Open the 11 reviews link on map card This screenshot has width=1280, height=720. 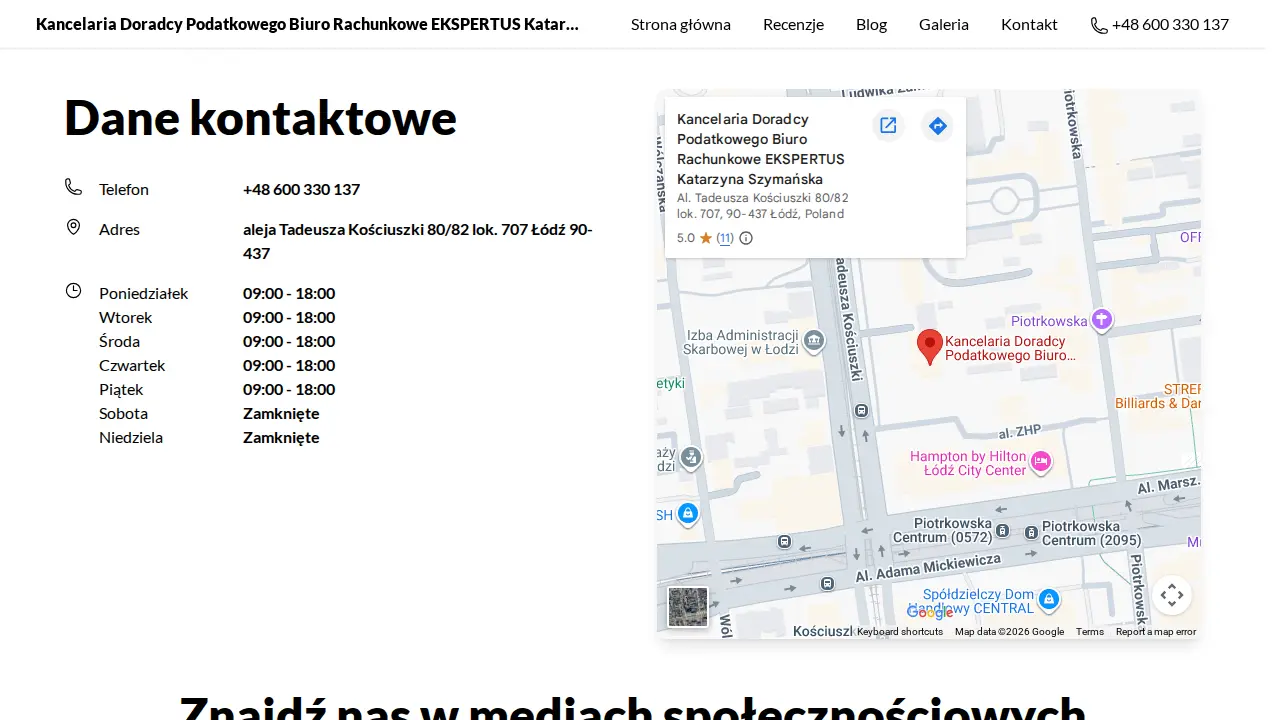[x=725, y=238]
